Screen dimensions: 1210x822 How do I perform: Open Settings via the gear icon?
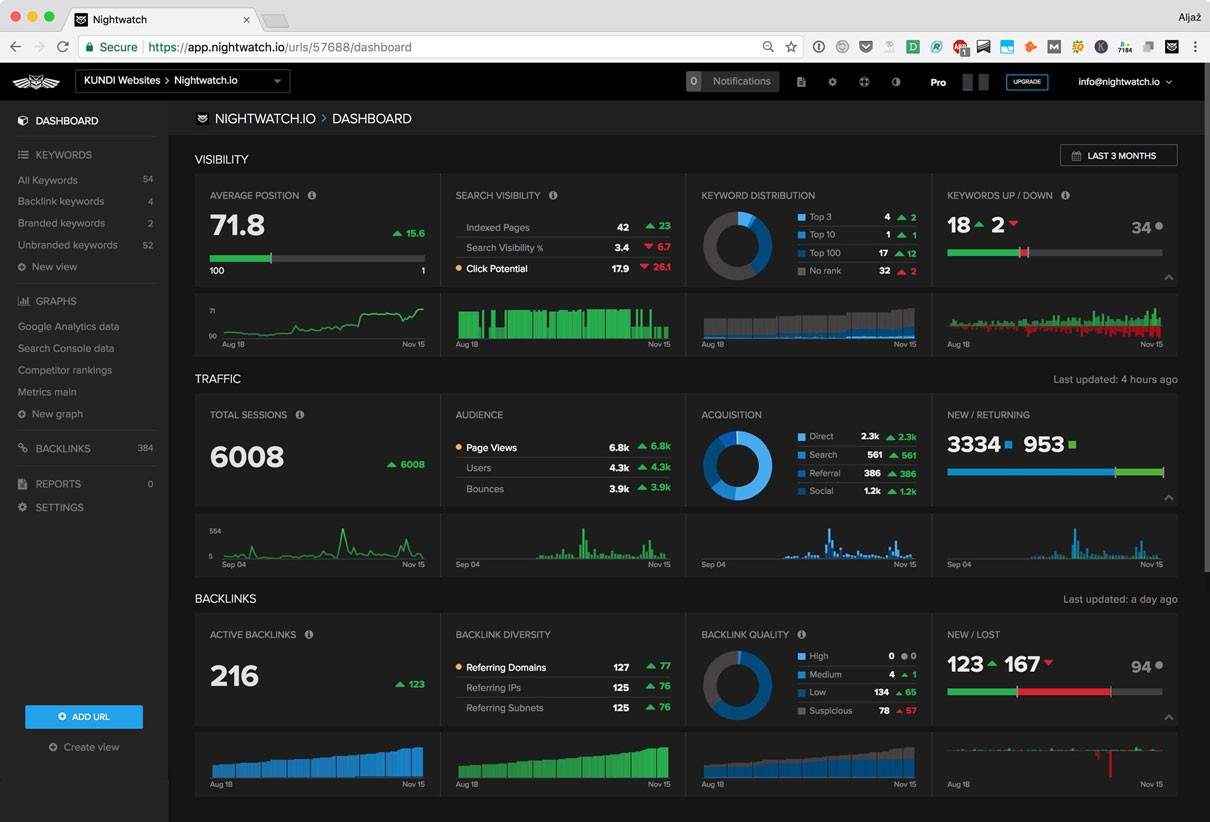(22, 507)
